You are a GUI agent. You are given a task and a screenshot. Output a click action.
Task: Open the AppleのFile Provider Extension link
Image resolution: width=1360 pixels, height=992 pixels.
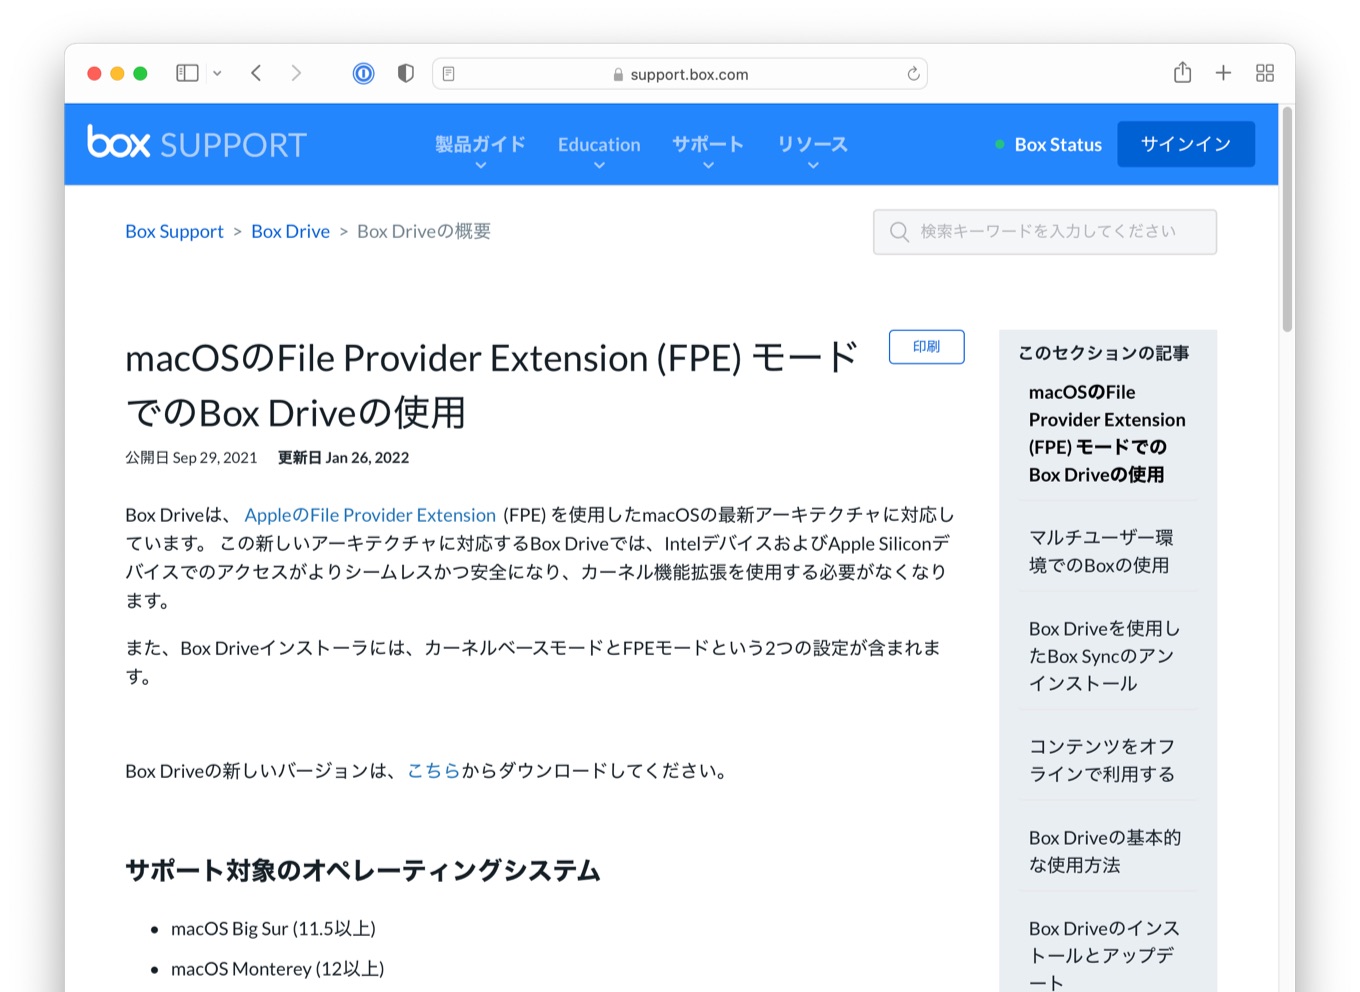370,514
